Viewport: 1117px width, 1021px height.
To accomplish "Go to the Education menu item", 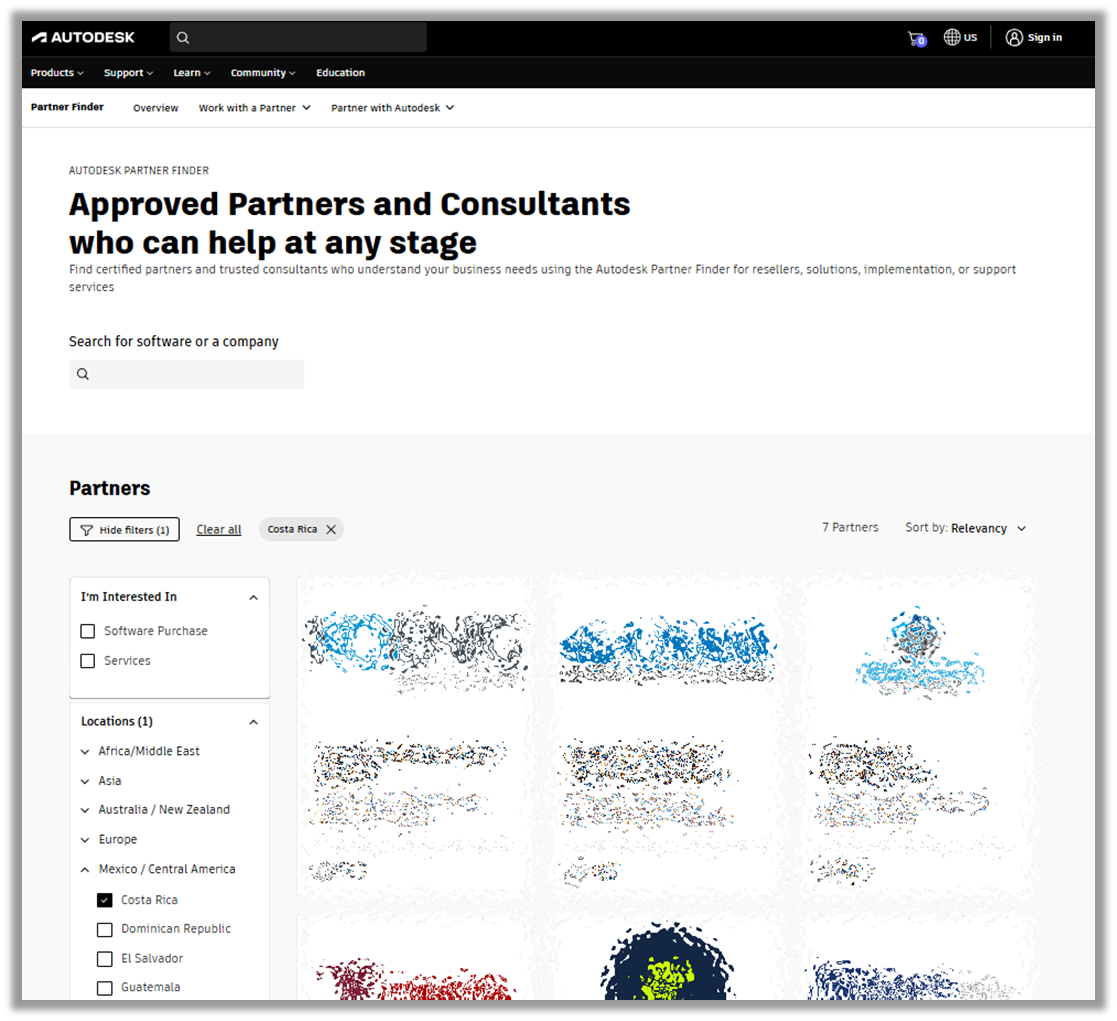I will (341, 73).
